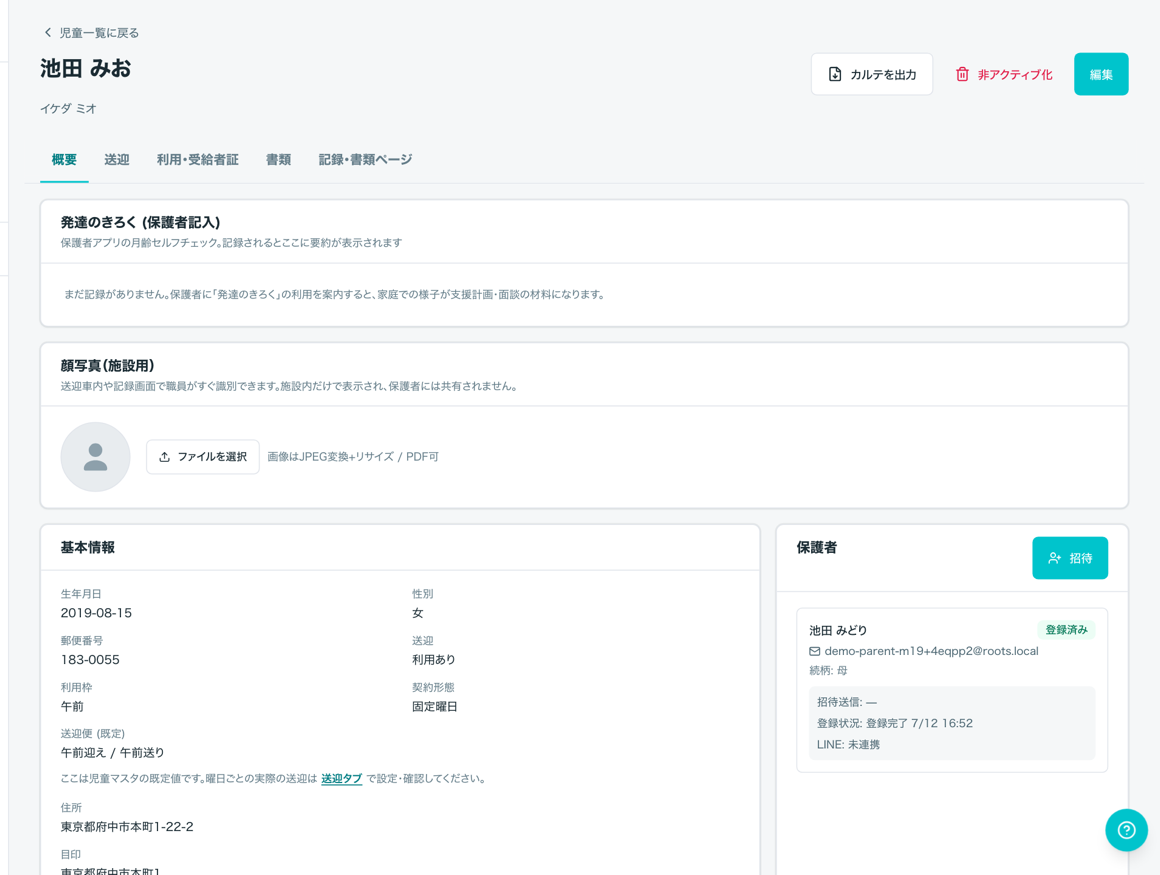Screen dimensions: 1160x875
Task: Click the カルテを出力 button
Action: tap(871, 74)
